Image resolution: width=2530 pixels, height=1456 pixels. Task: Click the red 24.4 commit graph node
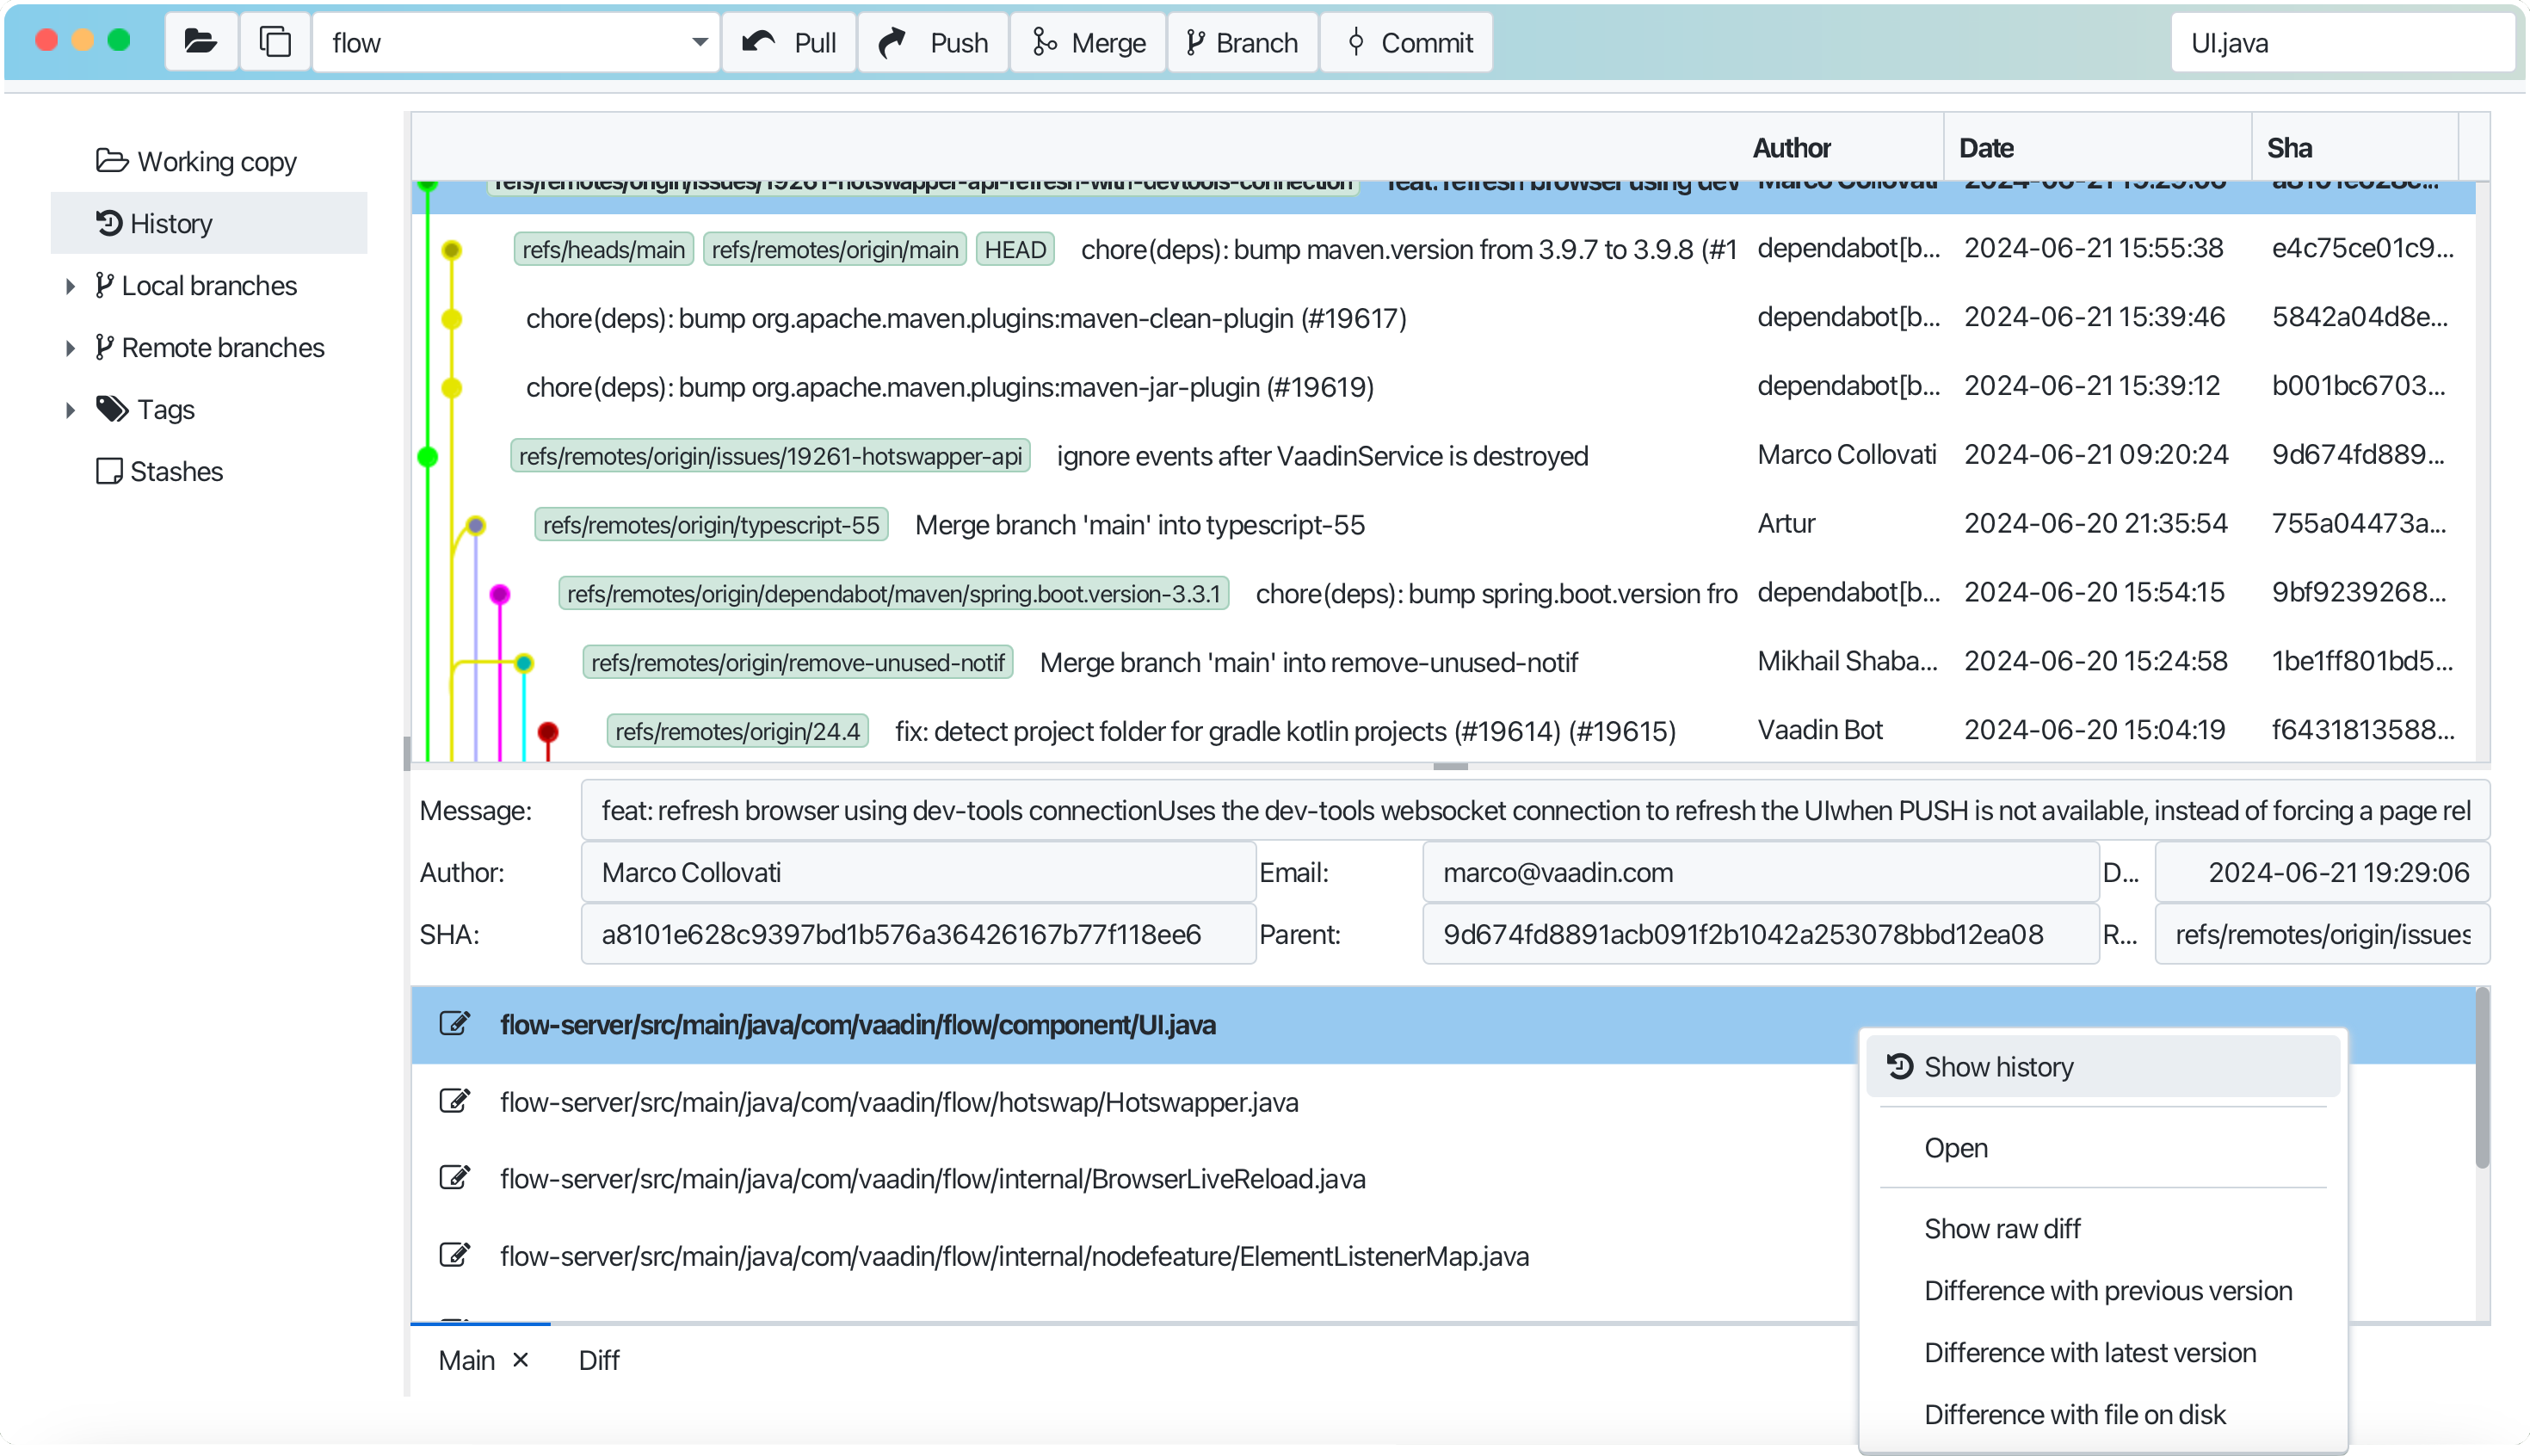point(548,732)
